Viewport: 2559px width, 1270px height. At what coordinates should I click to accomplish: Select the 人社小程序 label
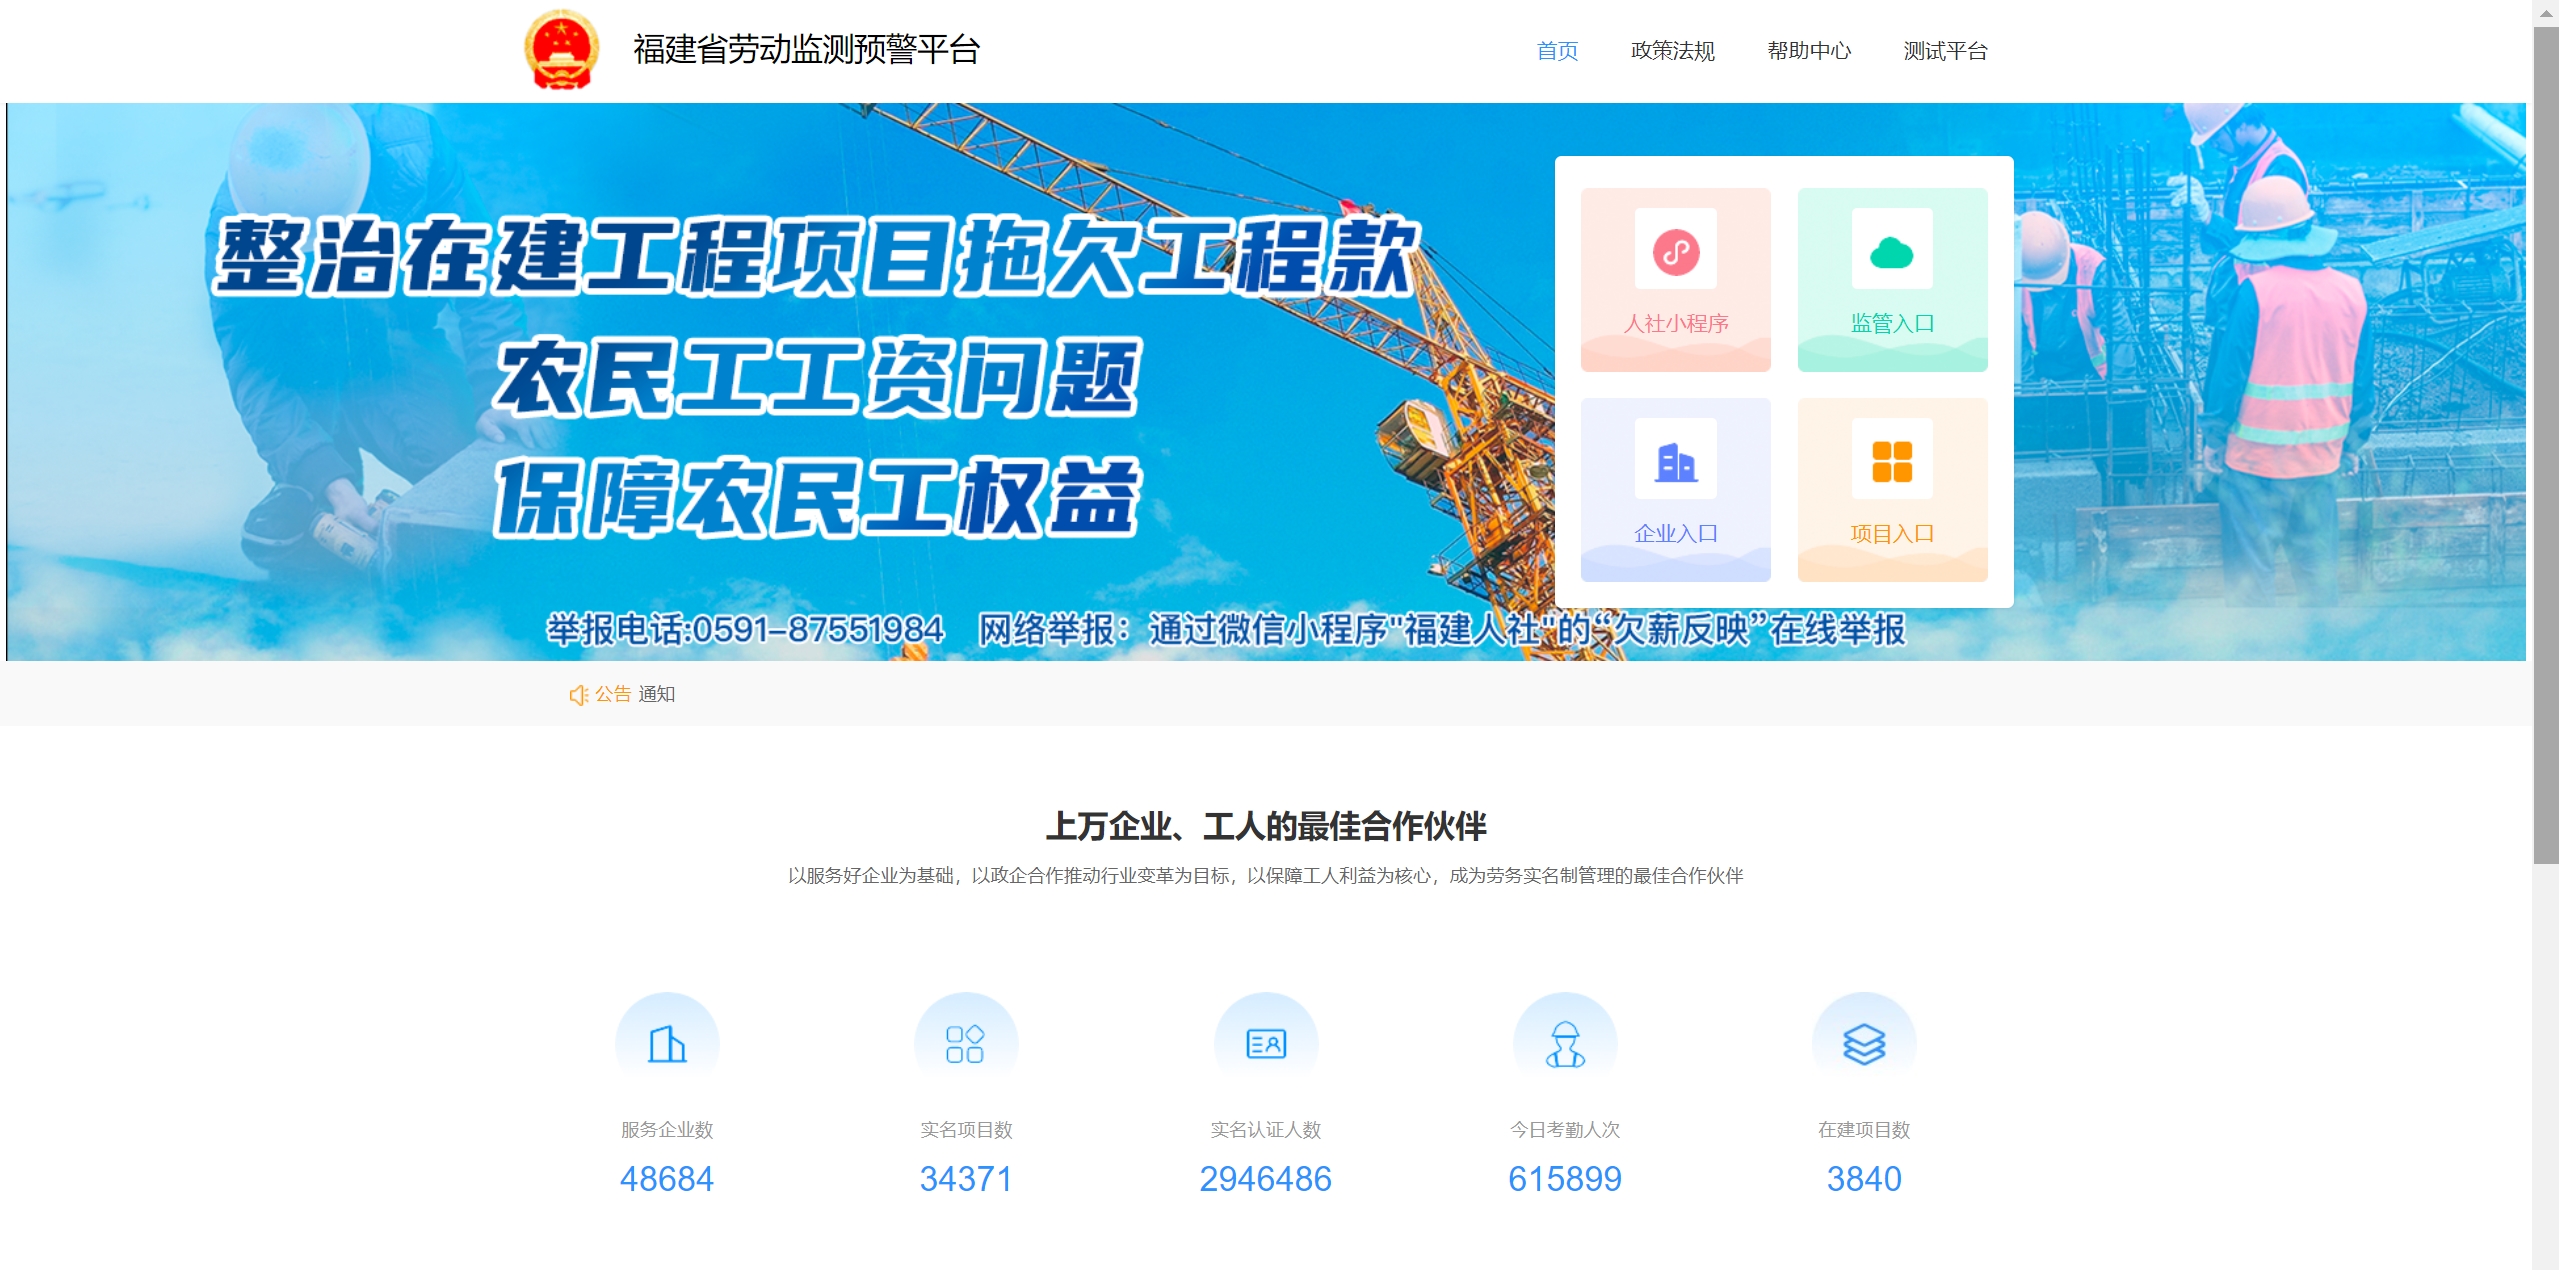coord(1675,323)
